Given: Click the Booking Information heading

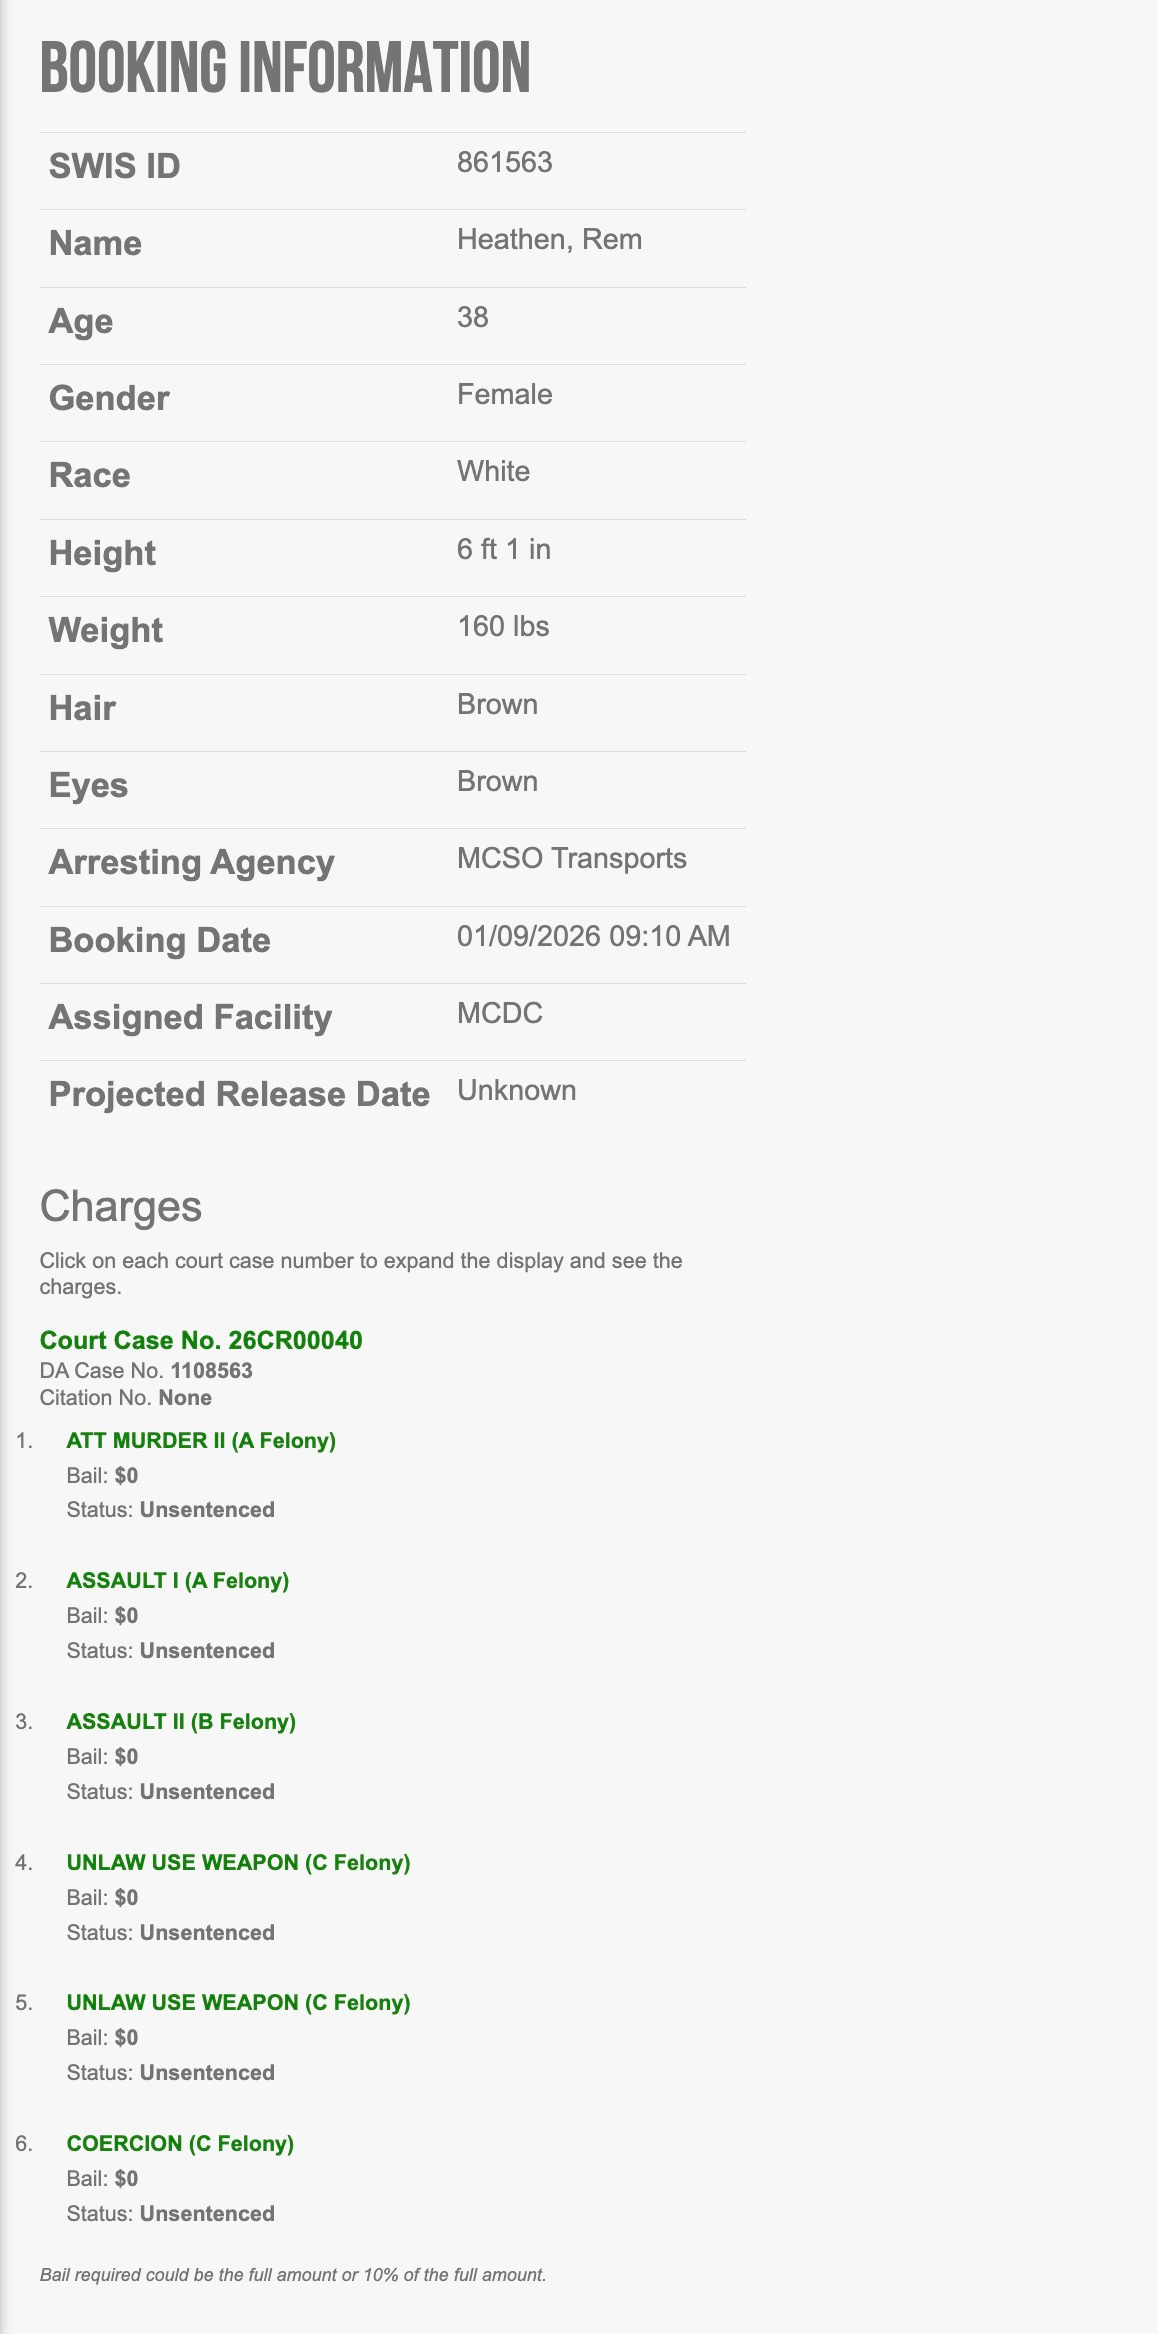Looking at the screenshot, I should pyautogui.click(x=285, y=68).
